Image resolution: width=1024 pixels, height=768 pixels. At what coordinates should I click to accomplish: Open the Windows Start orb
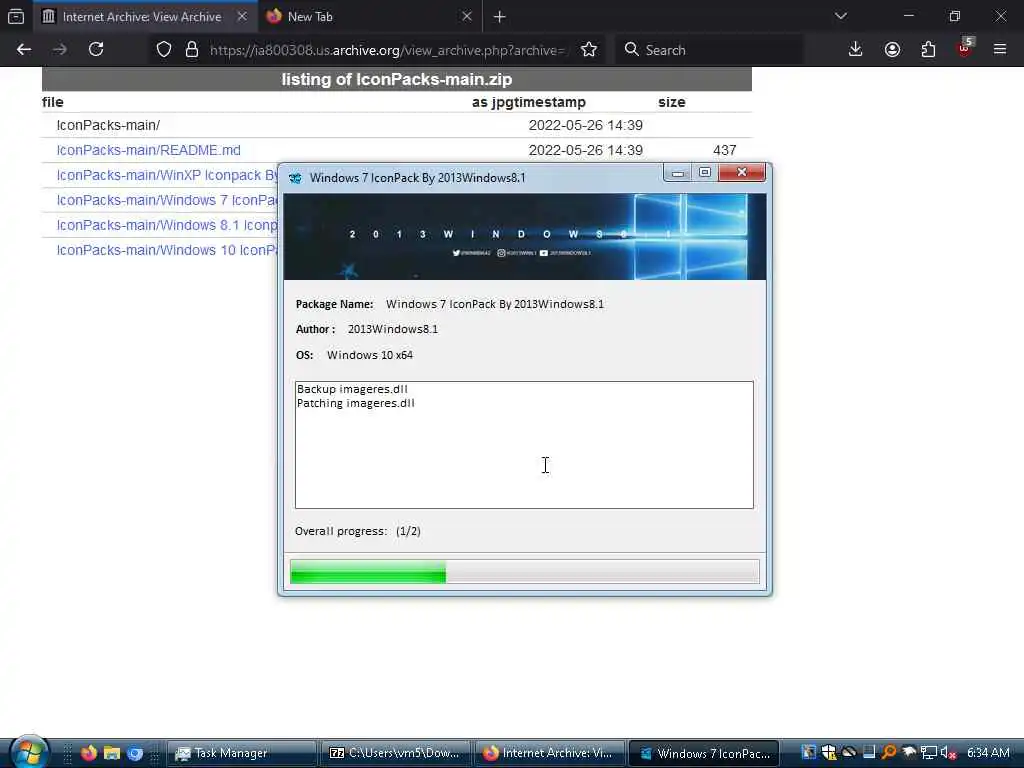point(28,752)
